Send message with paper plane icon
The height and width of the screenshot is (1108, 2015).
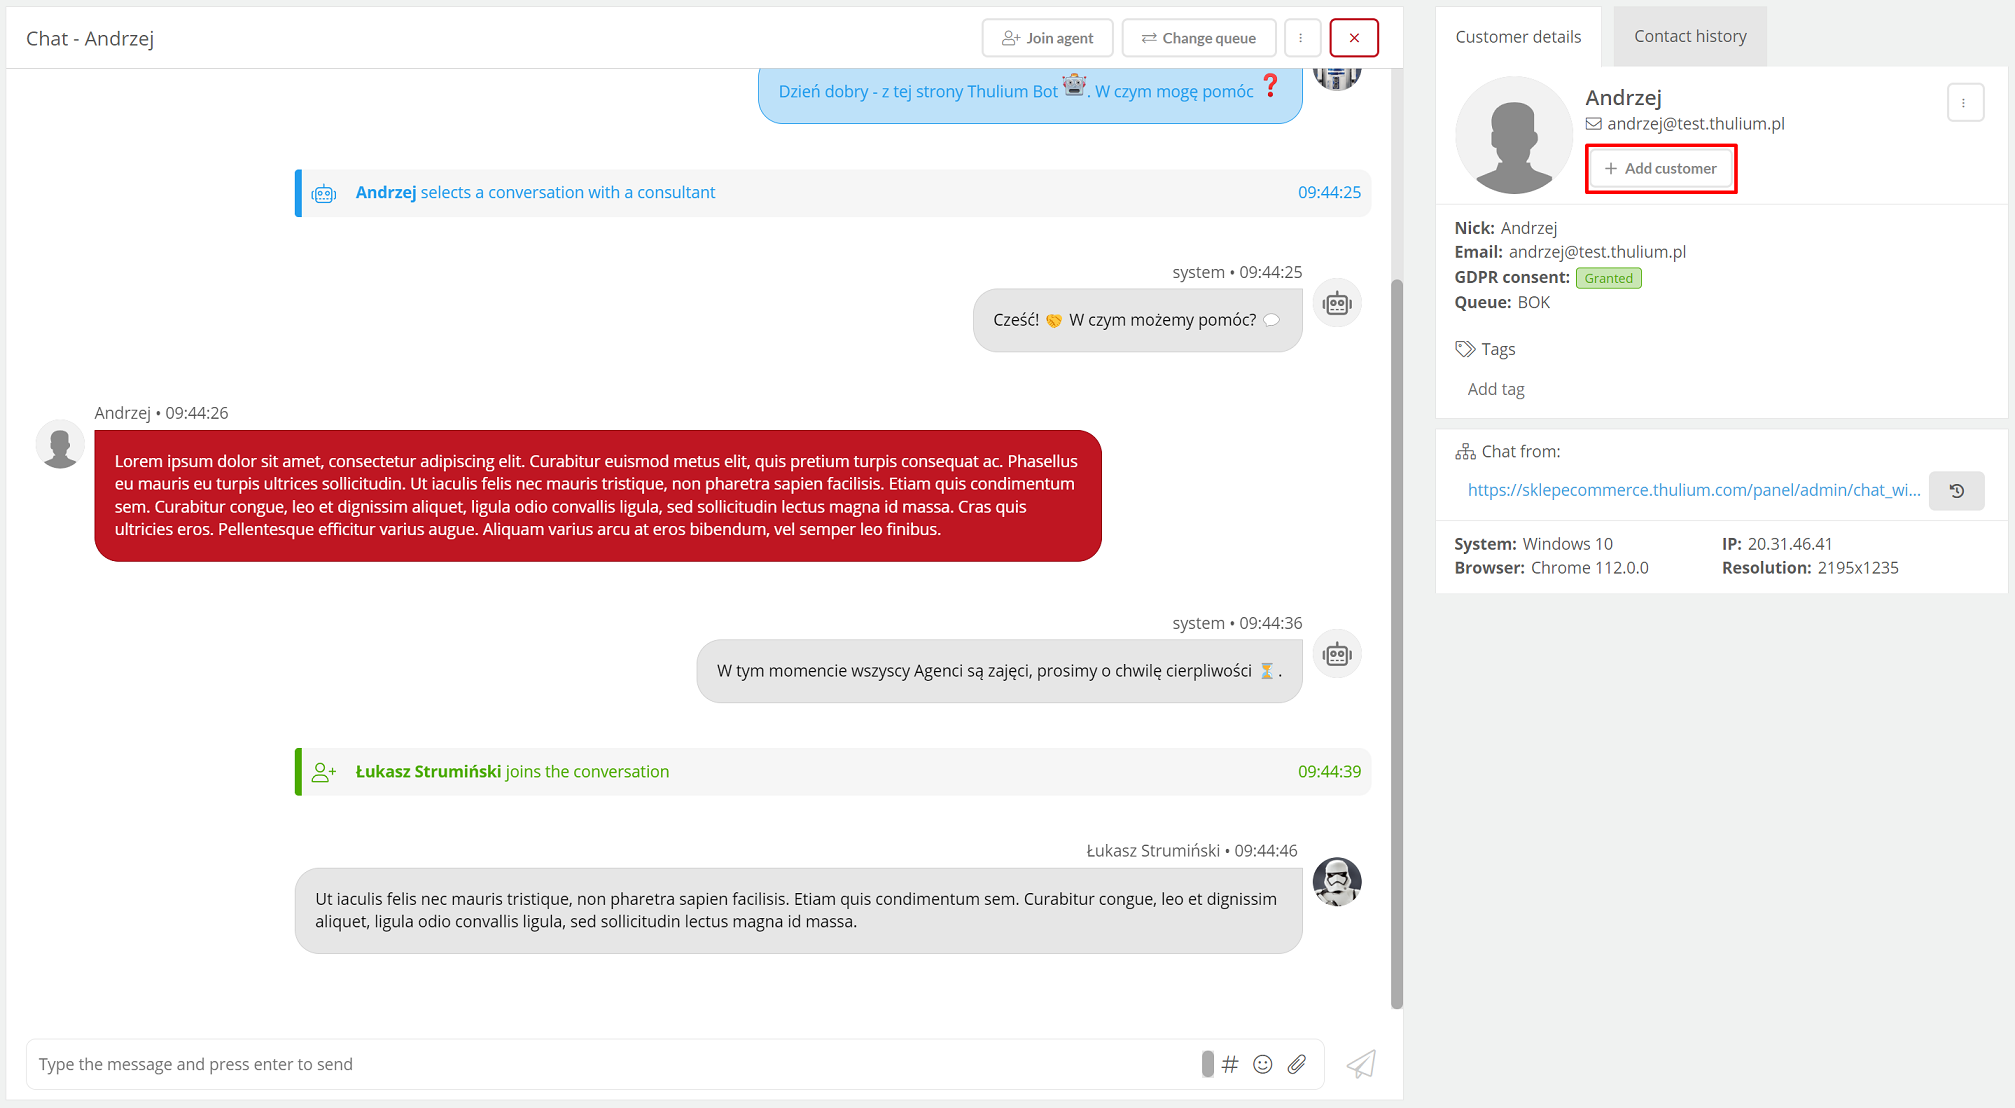click(1361, 1064)
